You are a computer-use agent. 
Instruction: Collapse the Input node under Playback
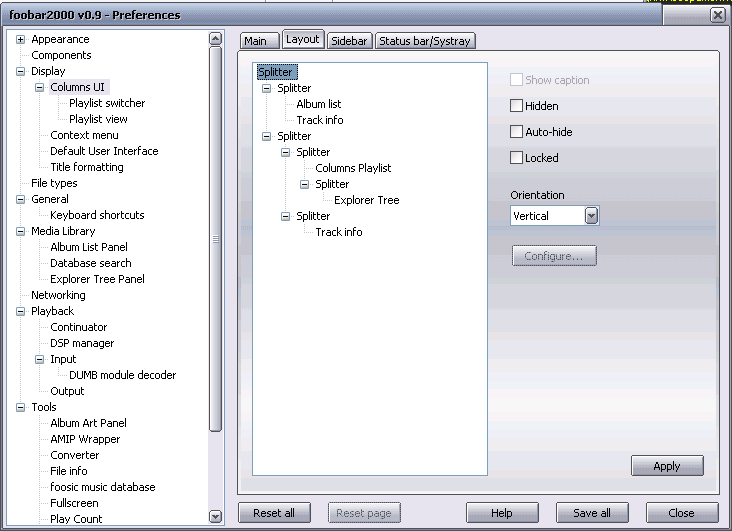click(40, 360)
